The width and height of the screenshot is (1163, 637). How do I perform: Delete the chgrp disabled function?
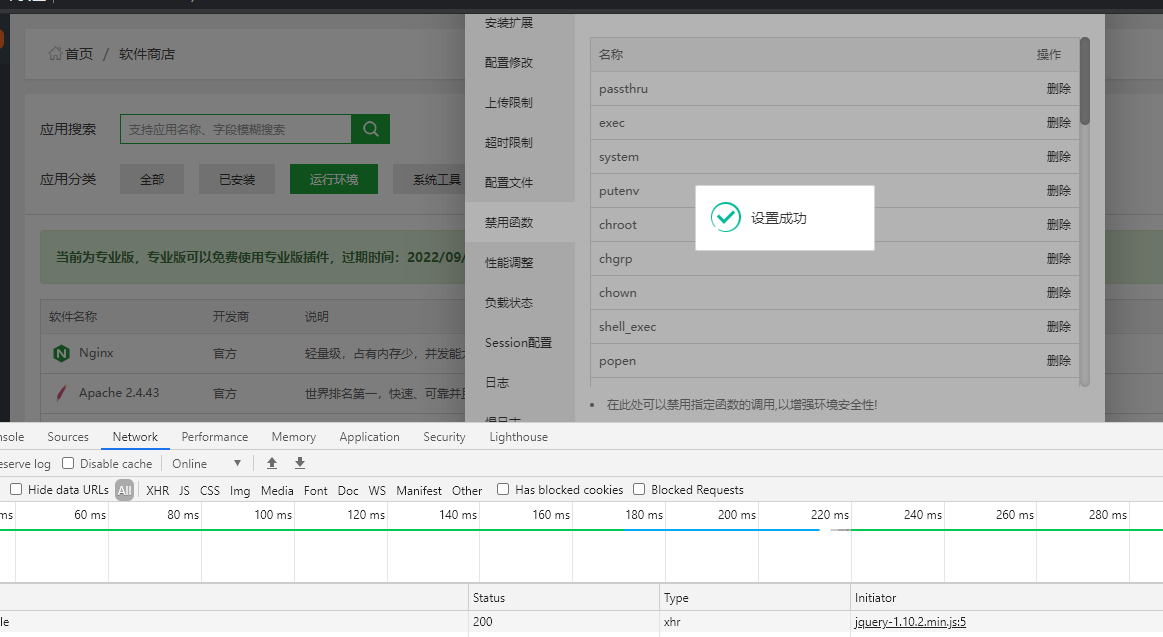click(x=1058, y=259)
